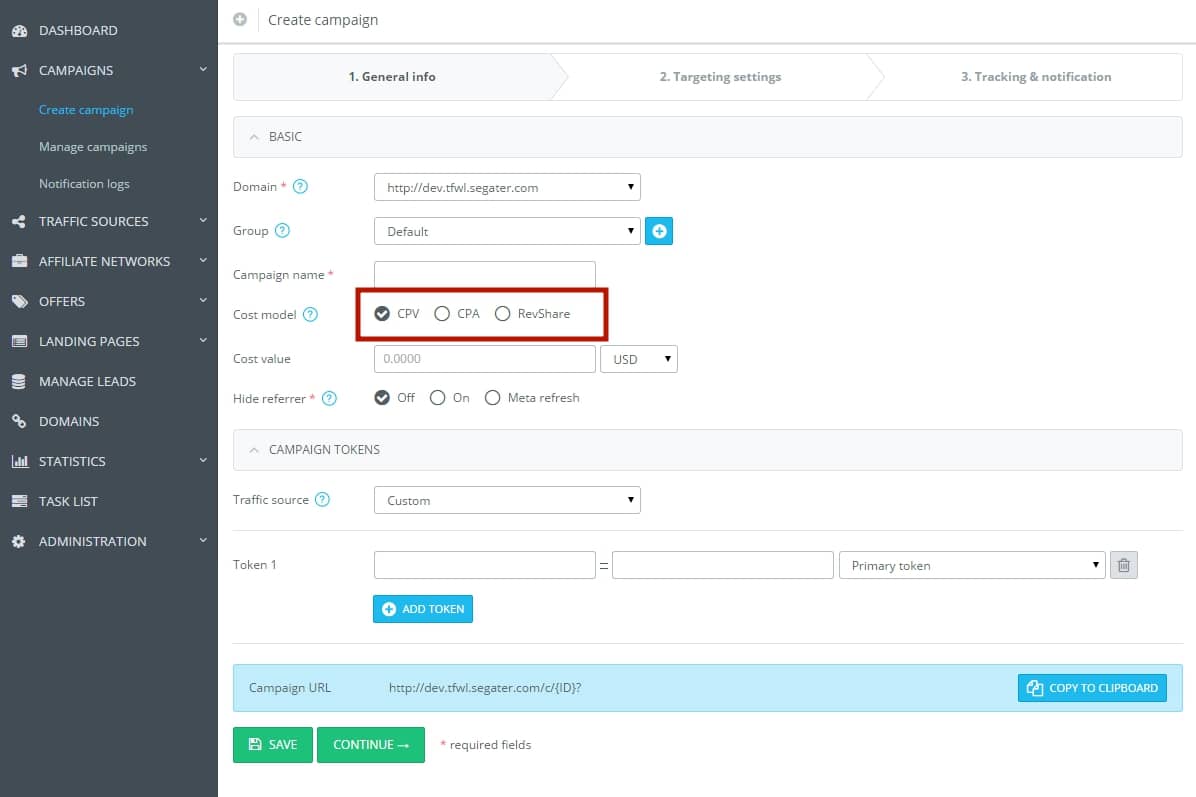Click the Offers tag icon
This screenshot has height=797, width=1196.
[19, 301]
